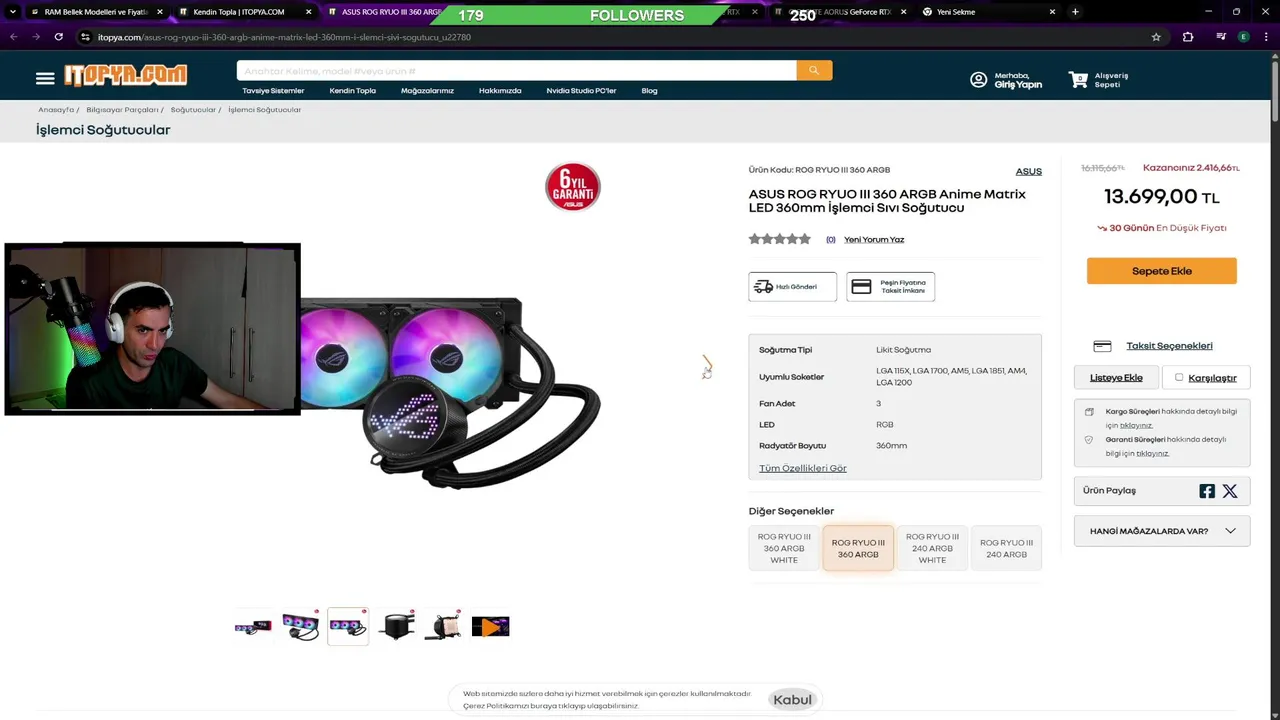Open Hakkımızda nav item
The width and height of the screenshot is (1280, 720).
pos(500,91)
